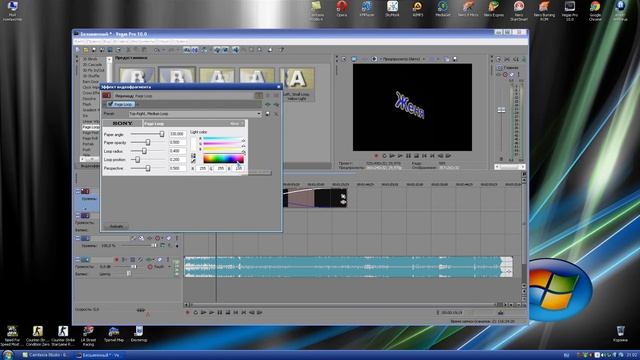
Task: Click the timeline horizontal scrollbar
Action: click(x=344, y=304)
